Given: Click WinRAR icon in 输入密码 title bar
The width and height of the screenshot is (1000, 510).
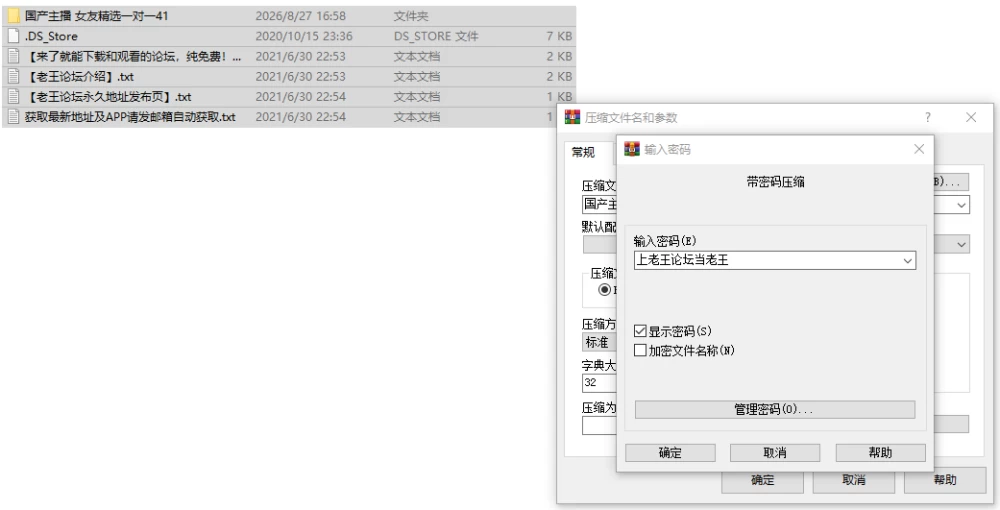Looking at the screenshot, I should [x=631, y=149].
